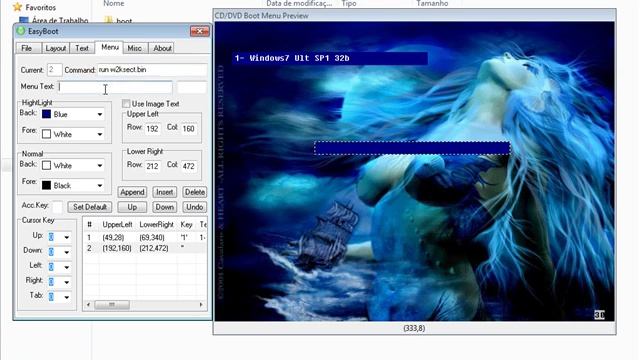
Task: Click the Key column header
Action: pyautogui.click(x=187, y=224)
